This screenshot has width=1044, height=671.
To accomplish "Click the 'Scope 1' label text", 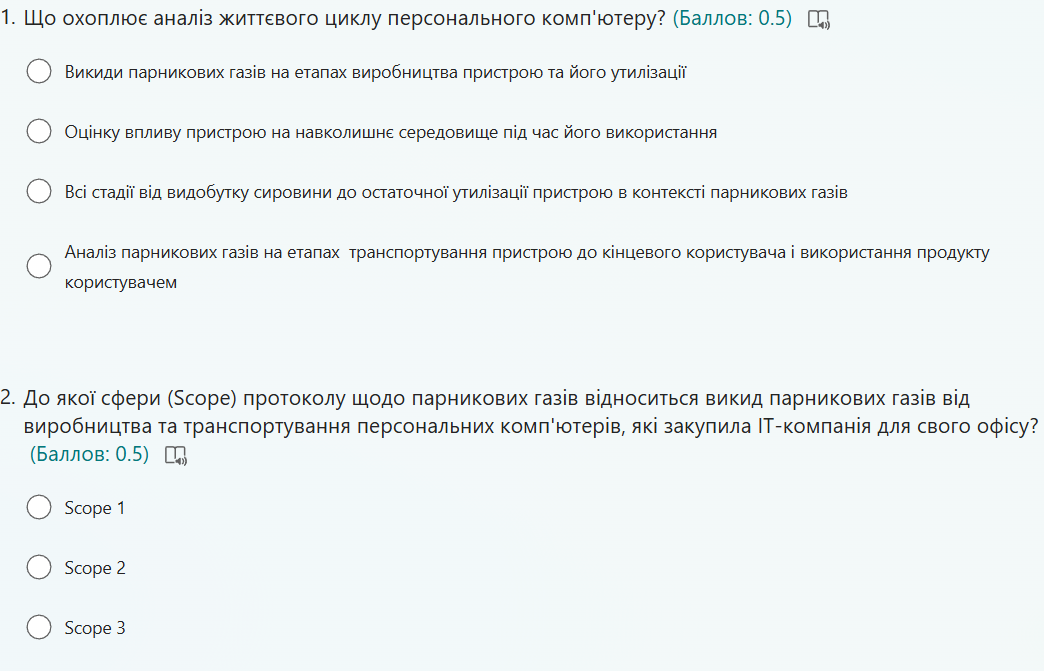I will click(95, 508).
